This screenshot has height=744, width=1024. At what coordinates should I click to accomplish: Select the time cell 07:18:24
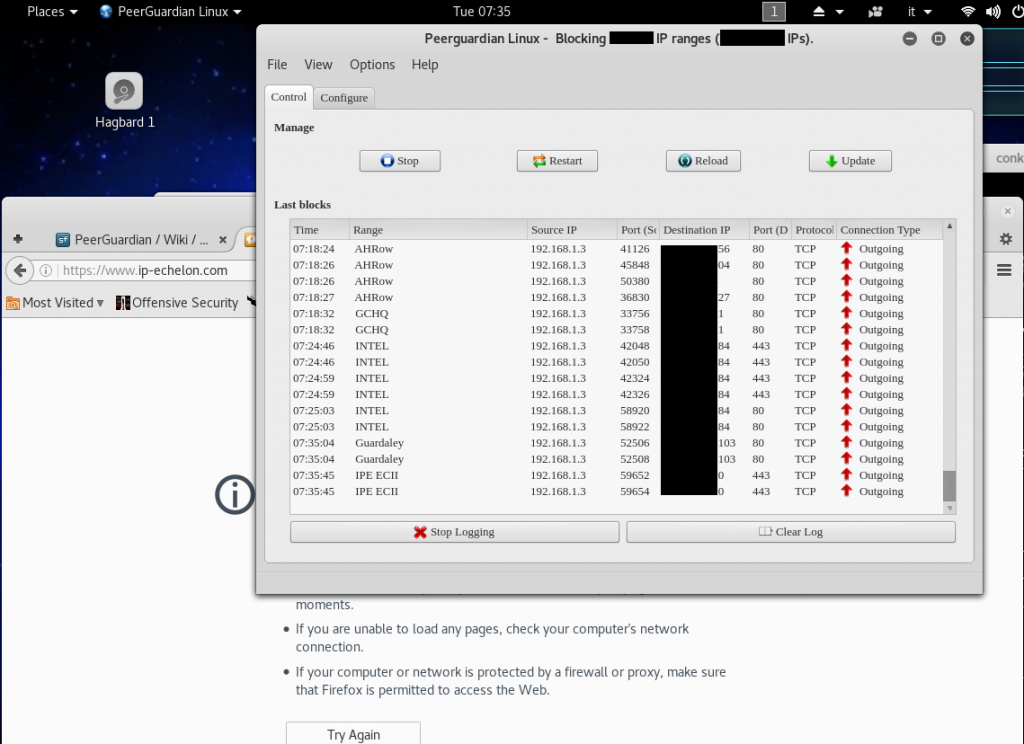coord(313,249)
